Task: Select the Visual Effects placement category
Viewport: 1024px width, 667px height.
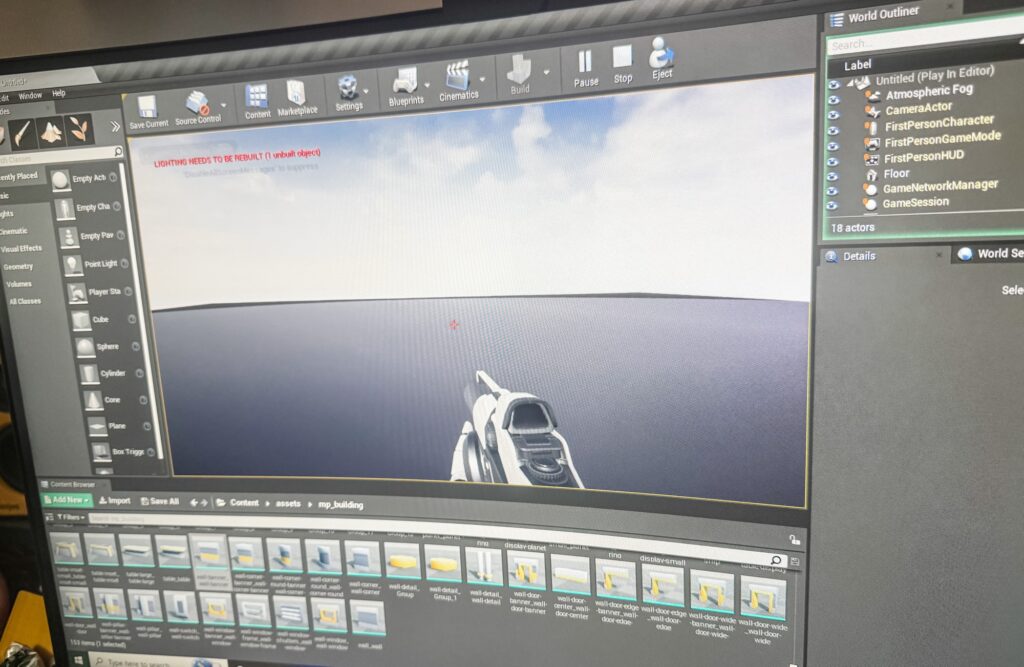Action: (x=21, y=249)
